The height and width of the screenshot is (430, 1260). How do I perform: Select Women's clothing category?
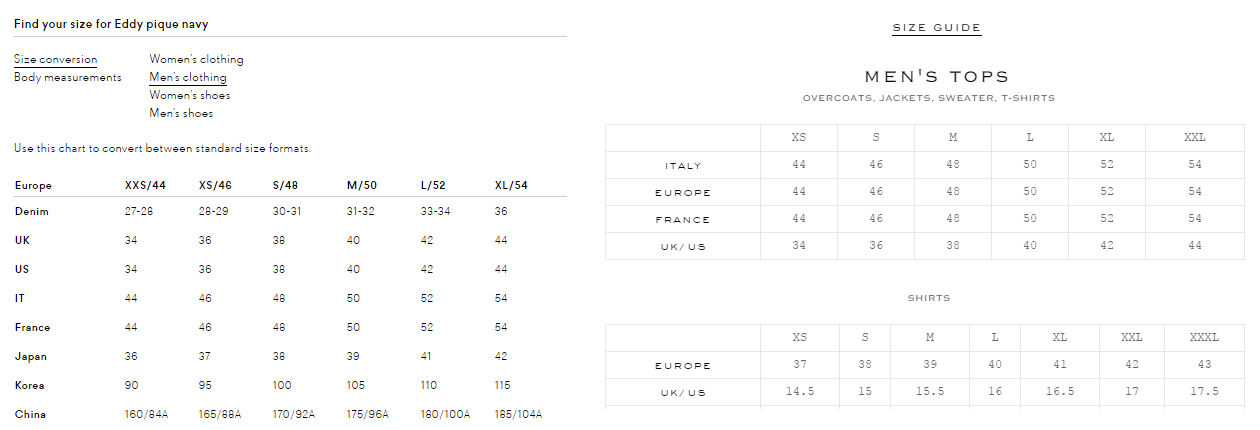196,59
